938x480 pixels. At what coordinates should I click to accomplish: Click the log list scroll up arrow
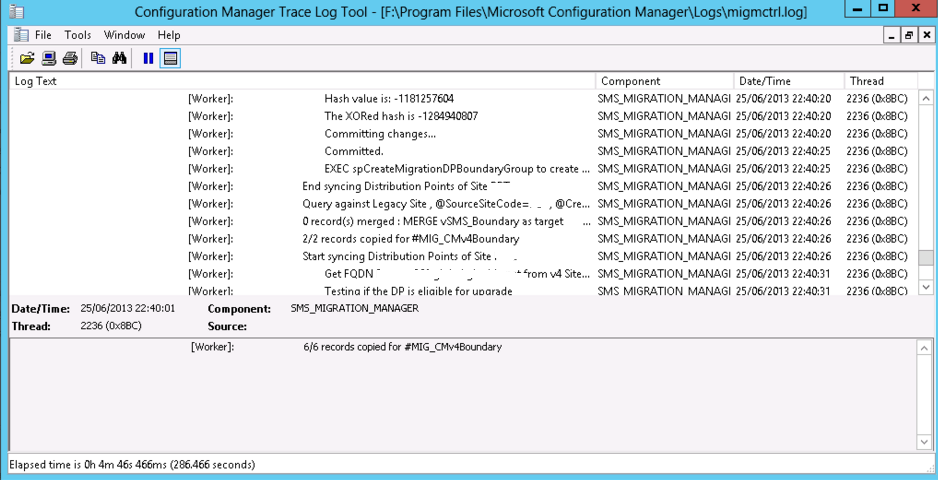pos(925,98)
